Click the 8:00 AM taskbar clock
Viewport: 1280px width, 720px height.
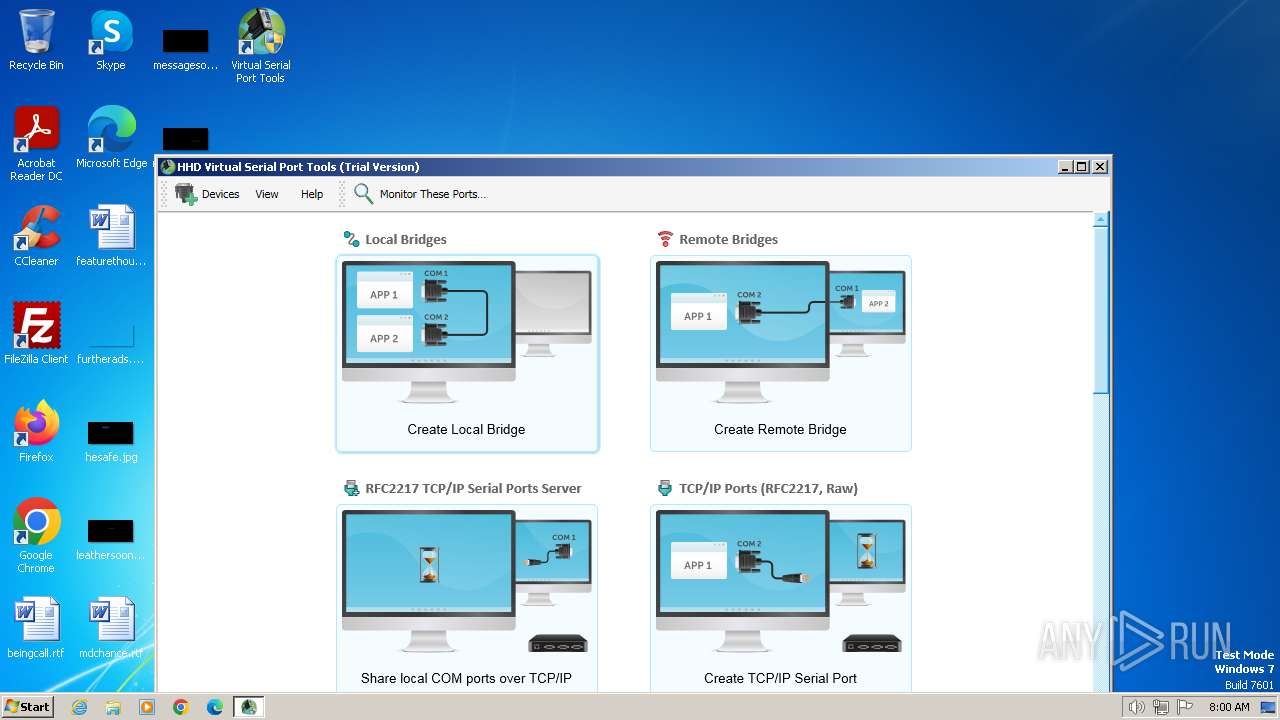[x=1229, y=707]
